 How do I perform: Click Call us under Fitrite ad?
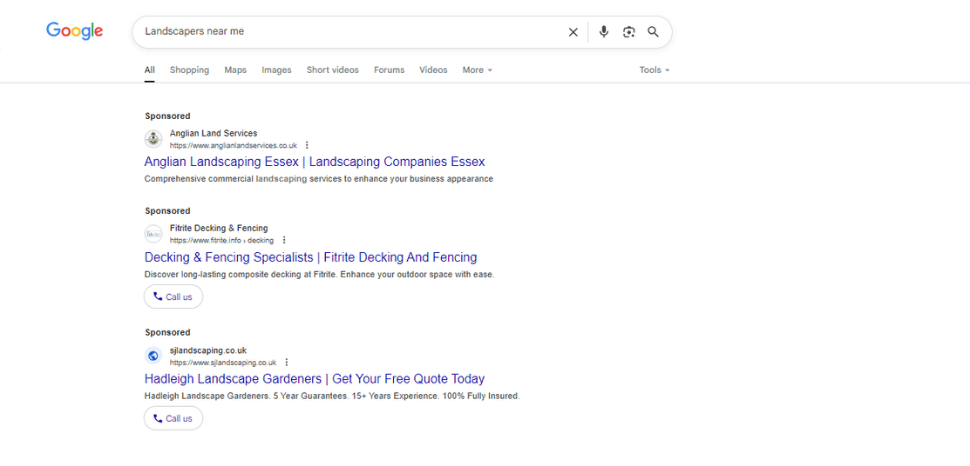coord(173,296)
